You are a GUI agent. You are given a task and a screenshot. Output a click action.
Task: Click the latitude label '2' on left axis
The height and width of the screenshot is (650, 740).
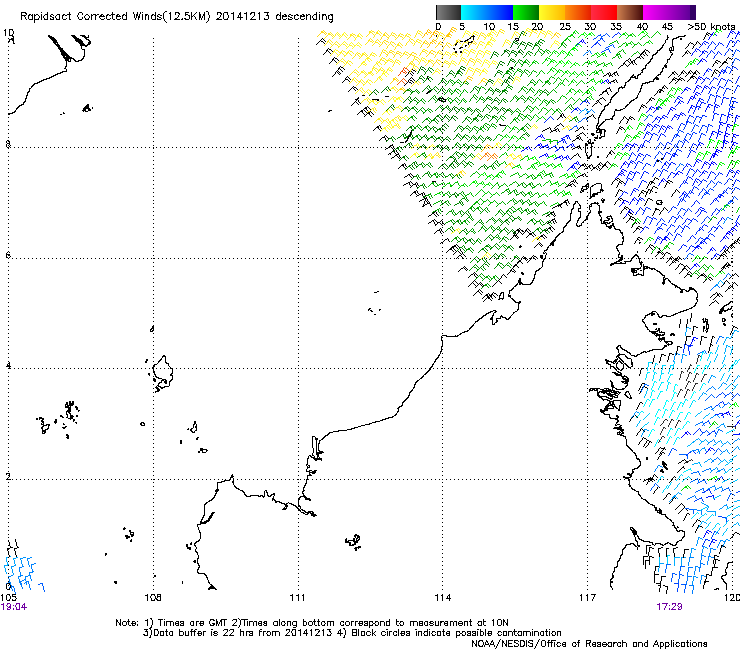pyautogui.click(x=8, y=476)
